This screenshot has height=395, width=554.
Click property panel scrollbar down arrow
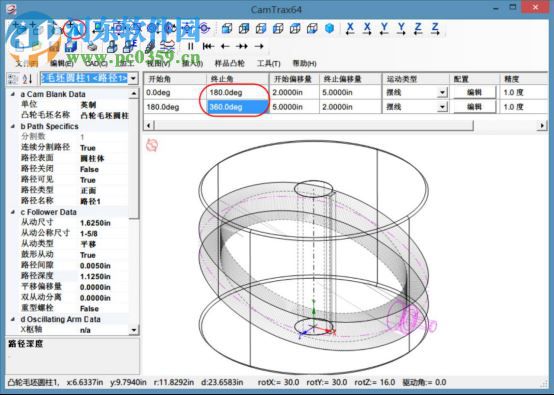[x=134, y=330]
